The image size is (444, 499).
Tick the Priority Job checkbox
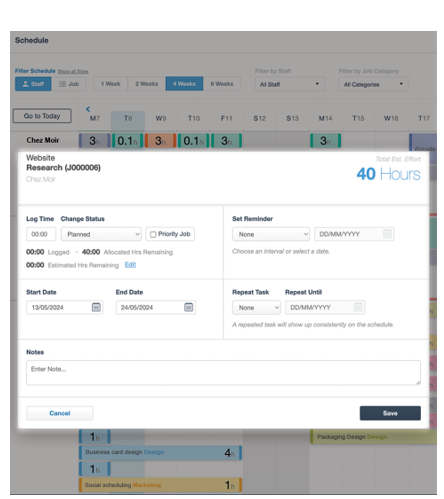click(153, 234)
